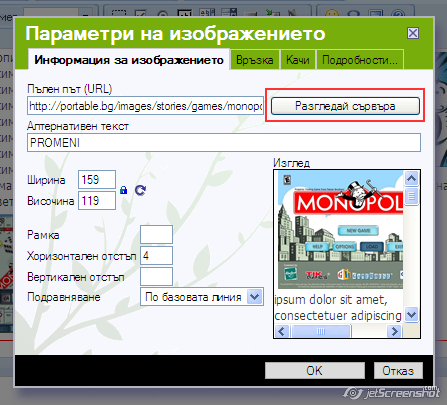Image resolution: width=447 pixels, height=405 pixels.
Task: Click the Monopoly preview image
Action: click(x=340, y=230)
